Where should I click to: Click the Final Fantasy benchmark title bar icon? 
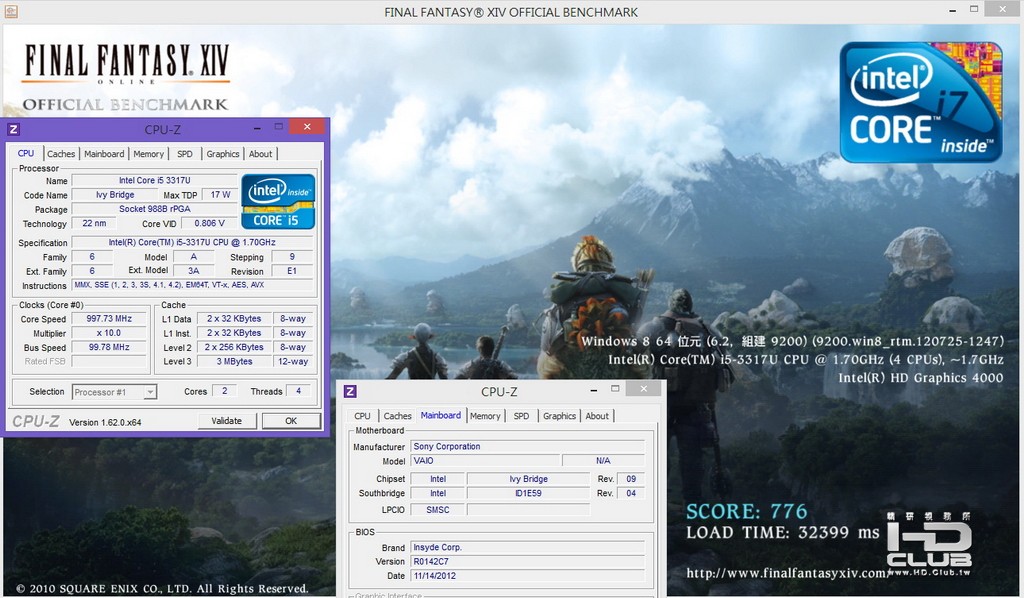(x=11, y=11)
